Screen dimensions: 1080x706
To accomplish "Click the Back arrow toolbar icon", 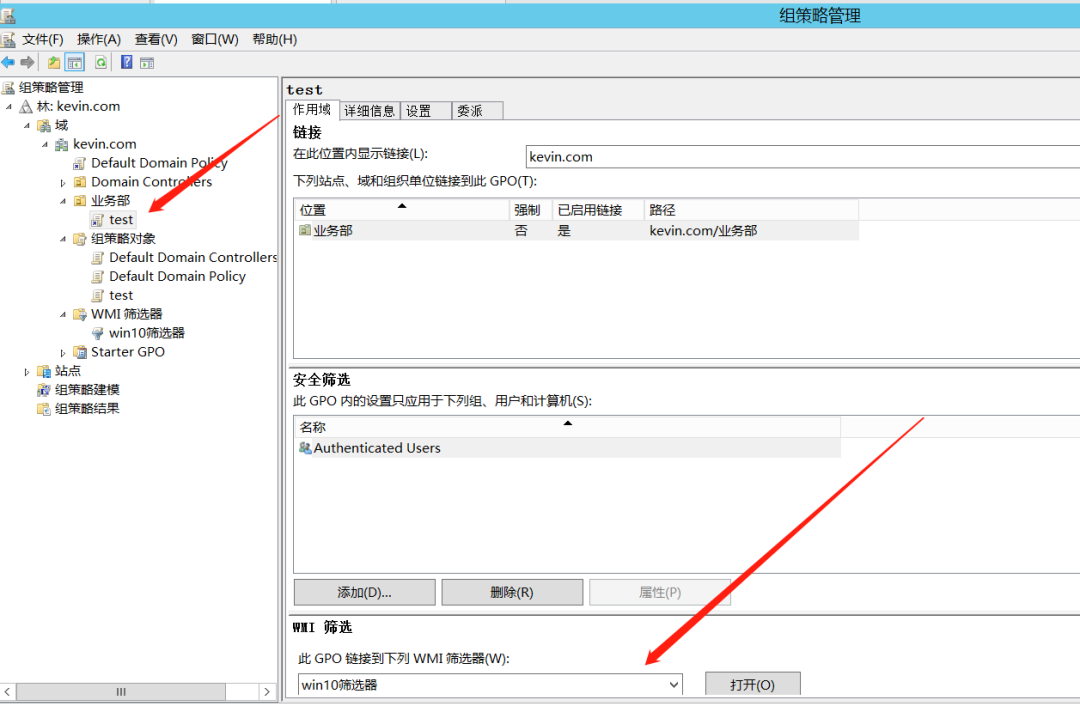I will coord(8,63).
